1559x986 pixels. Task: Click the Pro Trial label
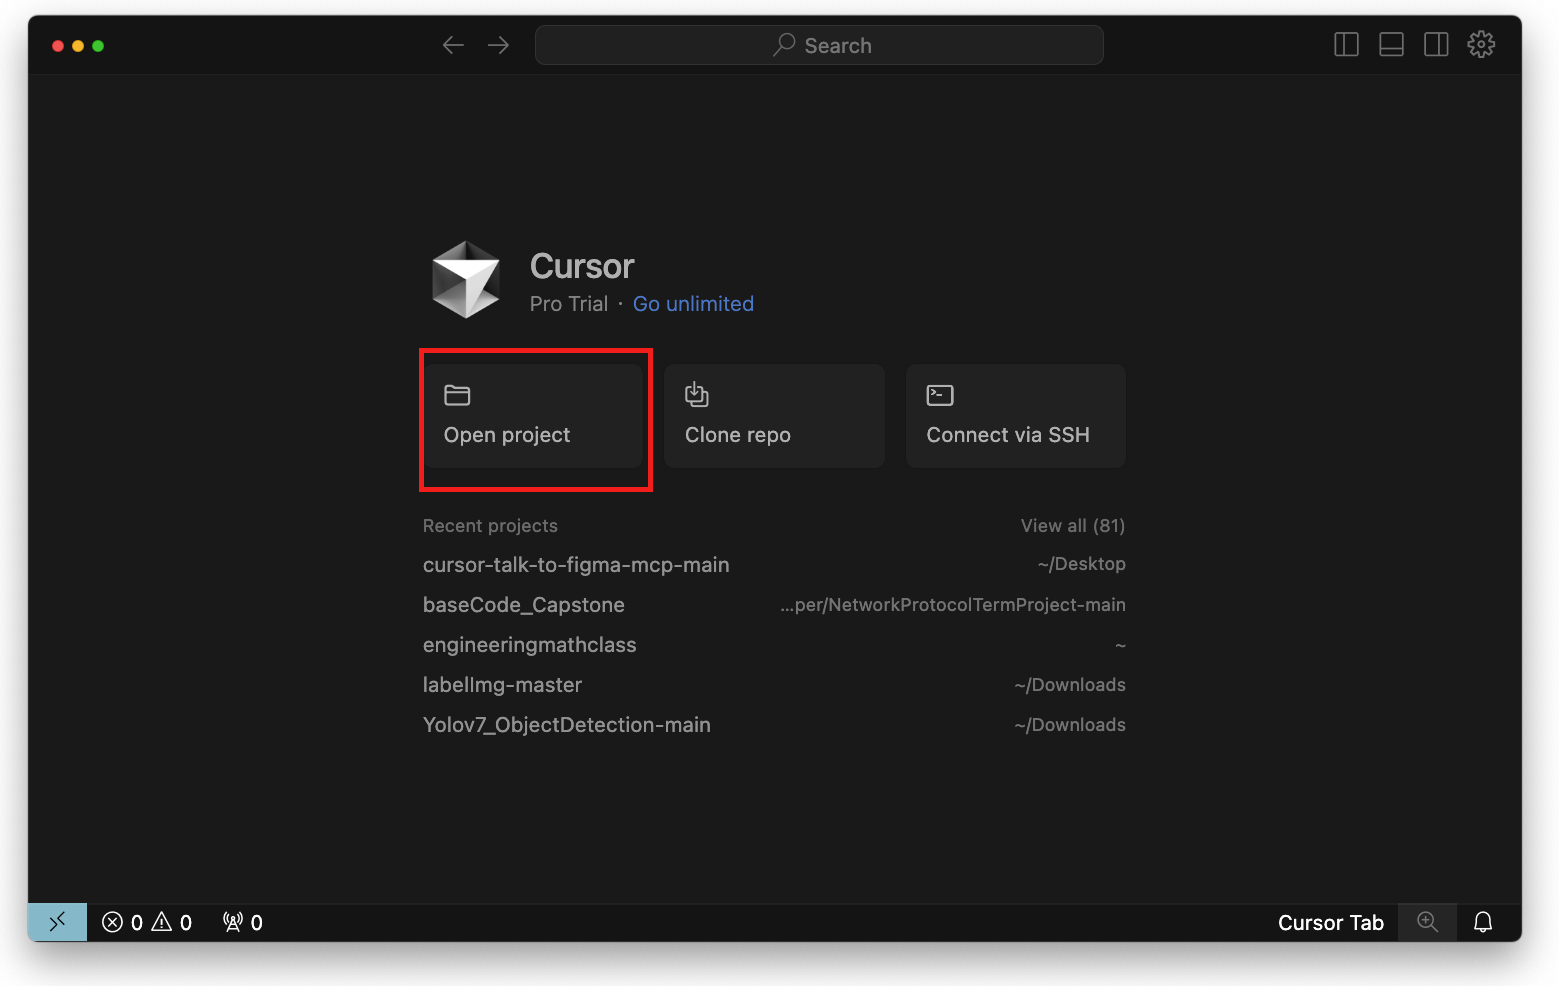(x=569, y=304)
